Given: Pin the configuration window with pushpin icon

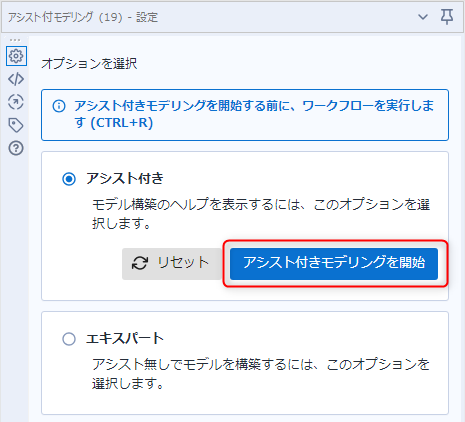Looking at the screenshot, I should pos(447,17).
